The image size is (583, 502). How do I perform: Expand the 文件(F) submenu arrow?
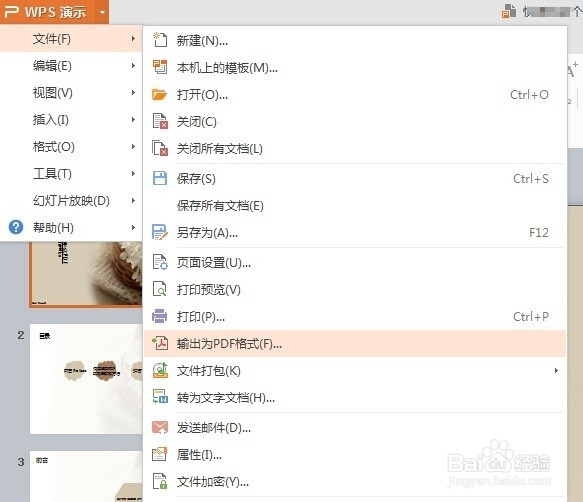[133, 38]
